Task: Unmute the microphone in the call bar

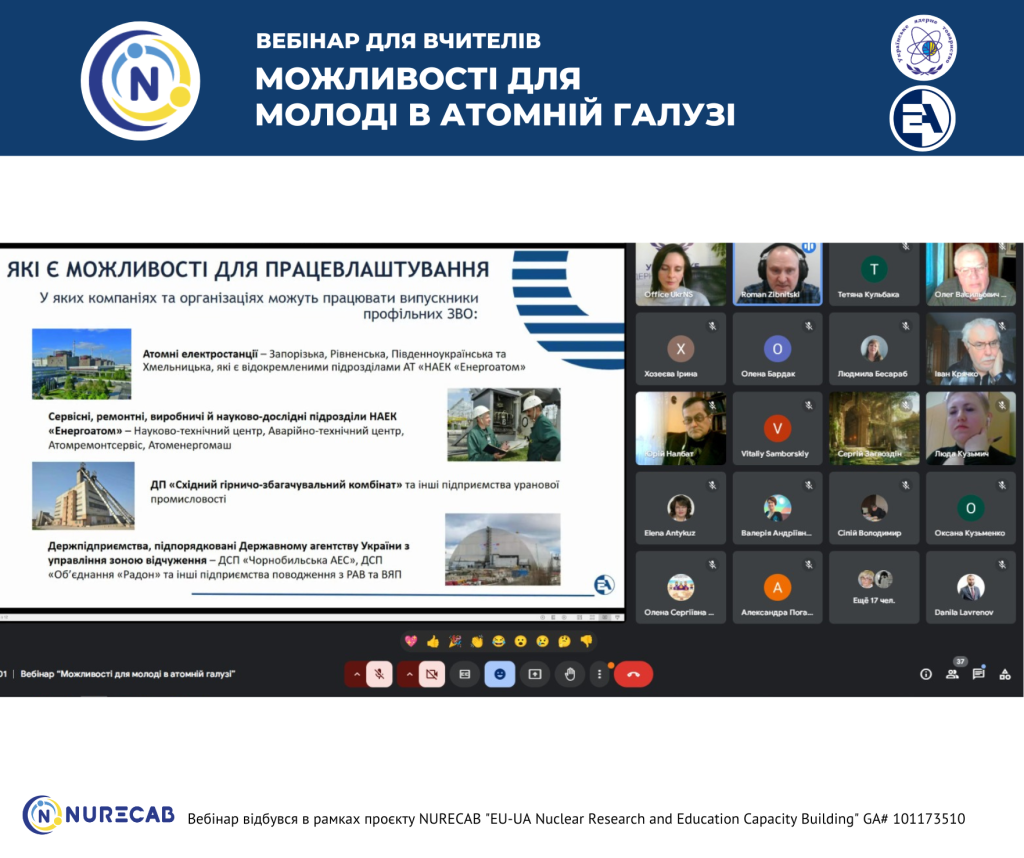Action: (379, 674)
